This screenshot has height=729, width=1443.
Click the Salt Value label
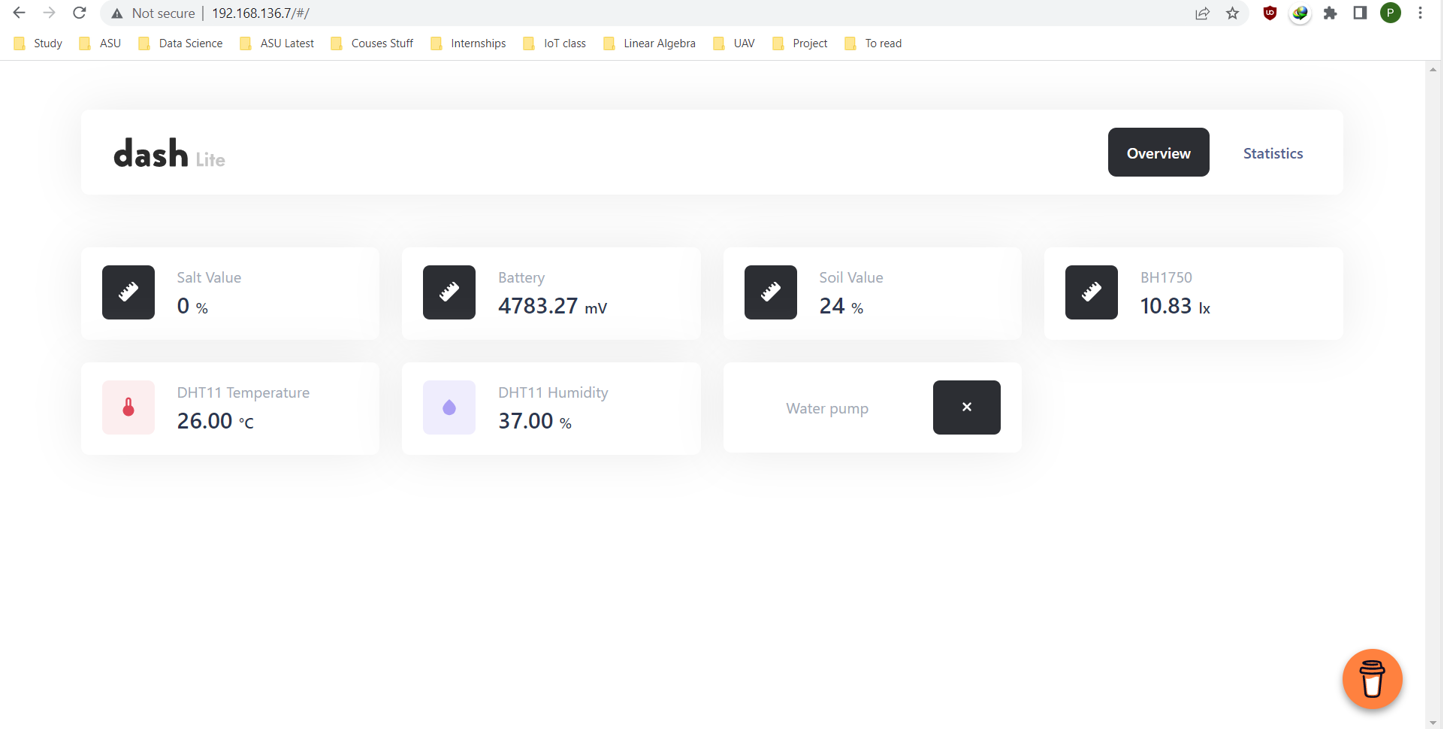click(x=209, y=278)
